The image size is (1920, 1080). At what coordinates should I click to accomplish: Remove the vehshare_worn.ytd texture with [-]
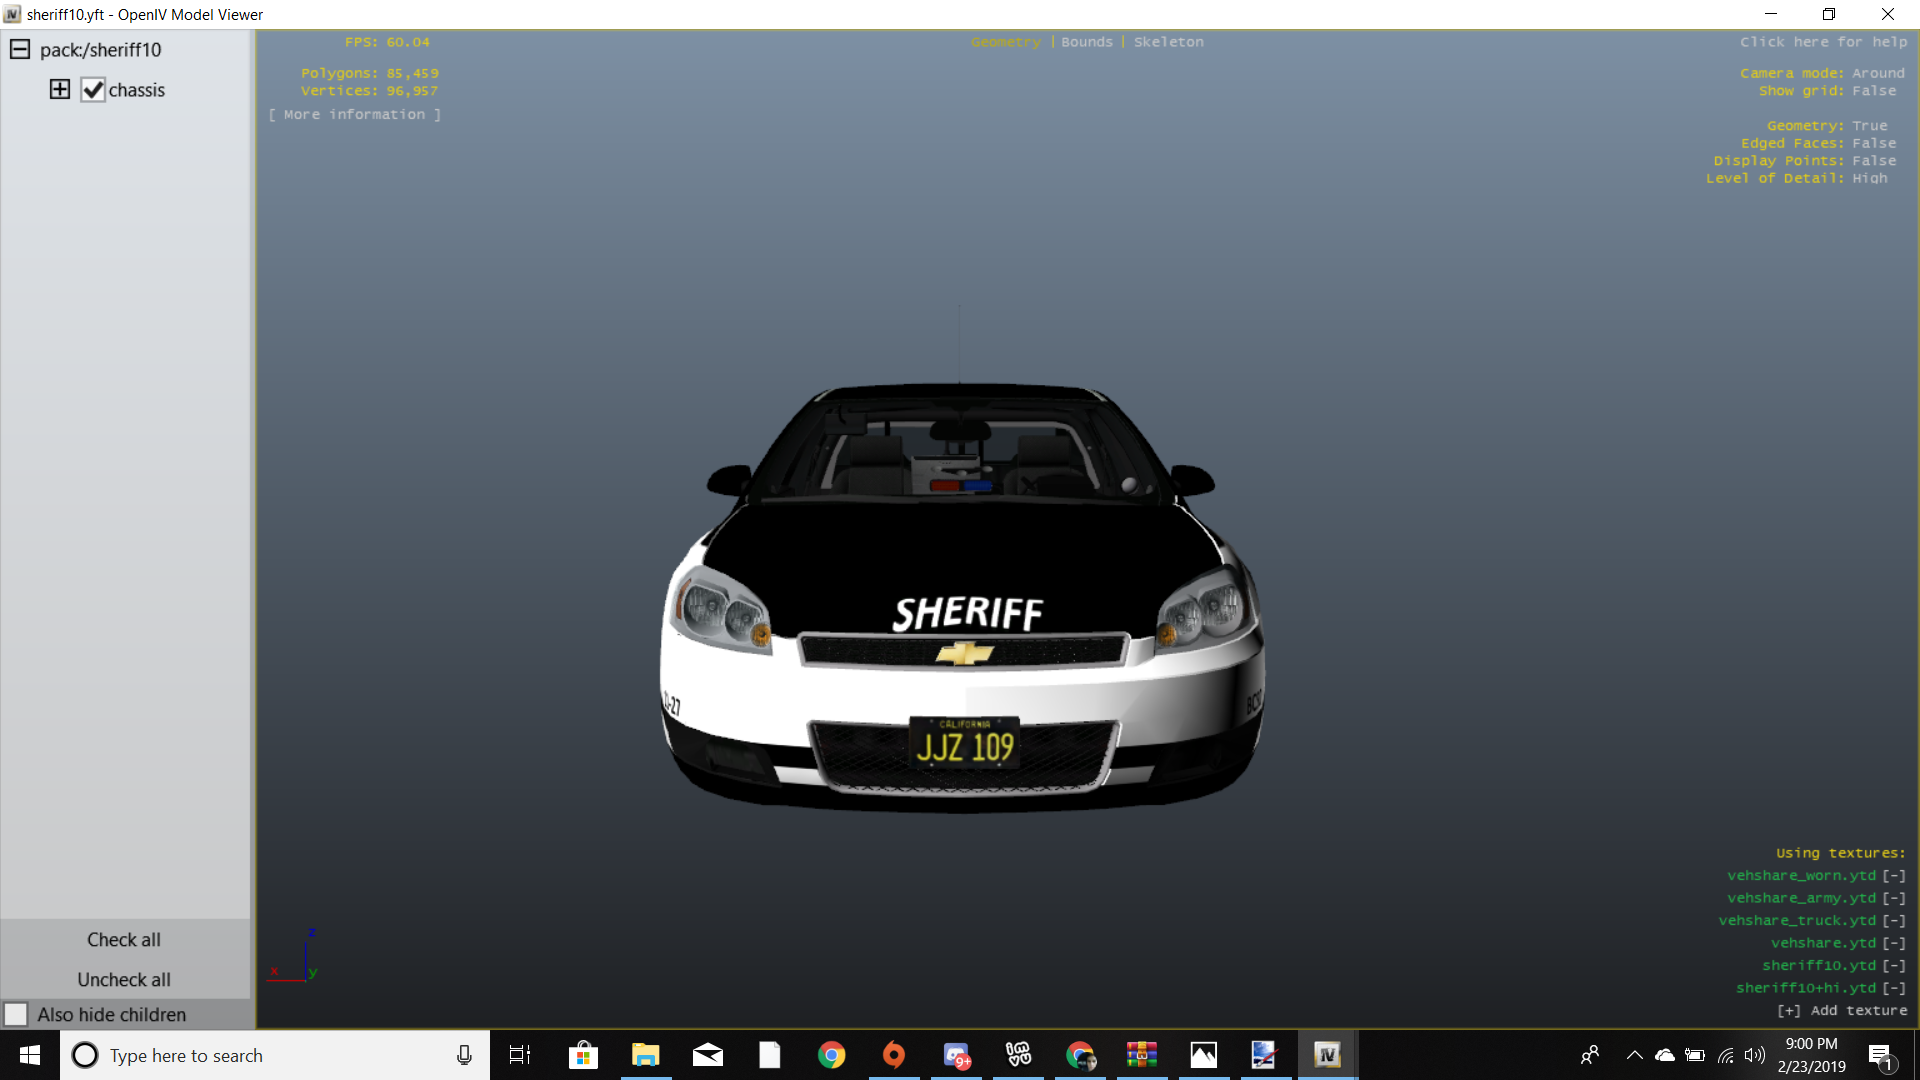[x=1894, y=875]
